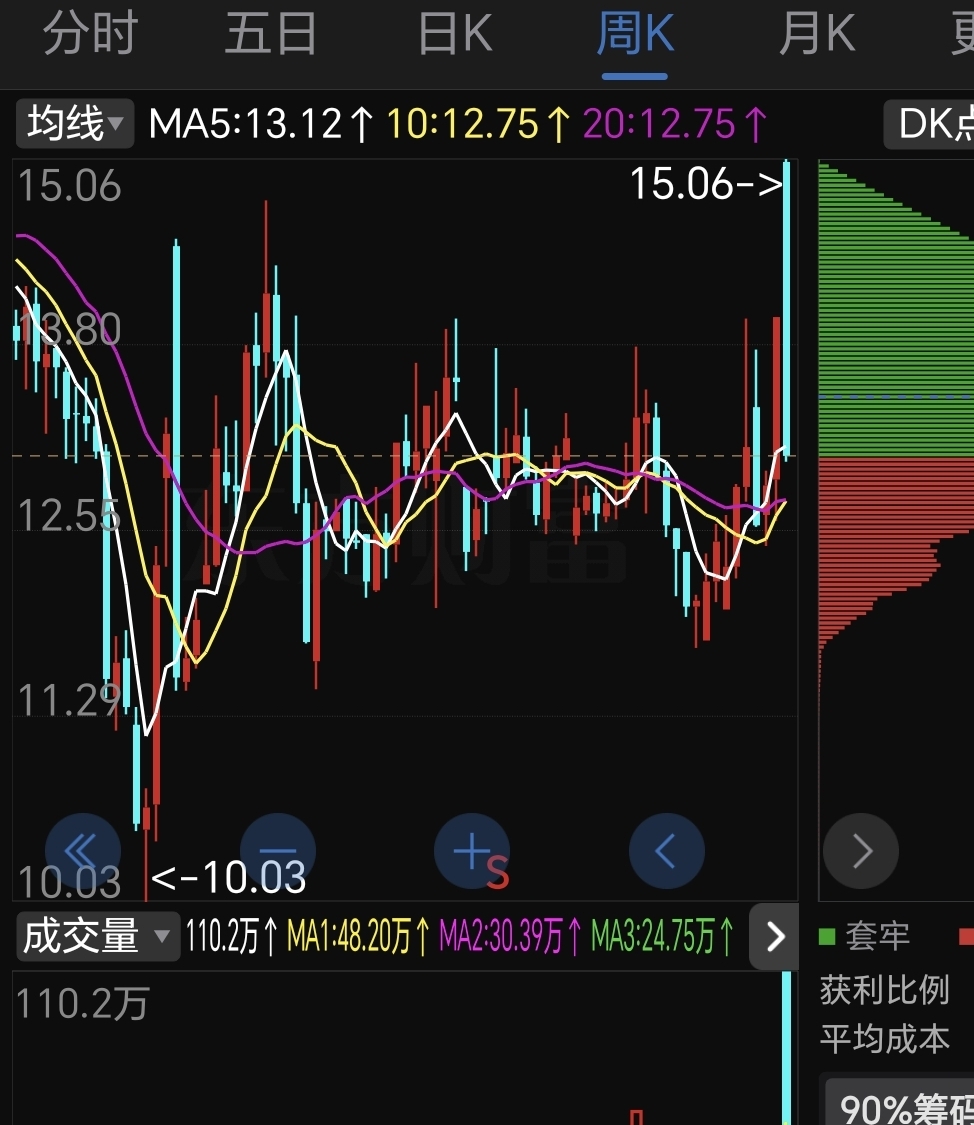The height and width of the screenshot is (1125, 974).
Task: Click the 110.2万 volume axis label
Action: 82,1003
